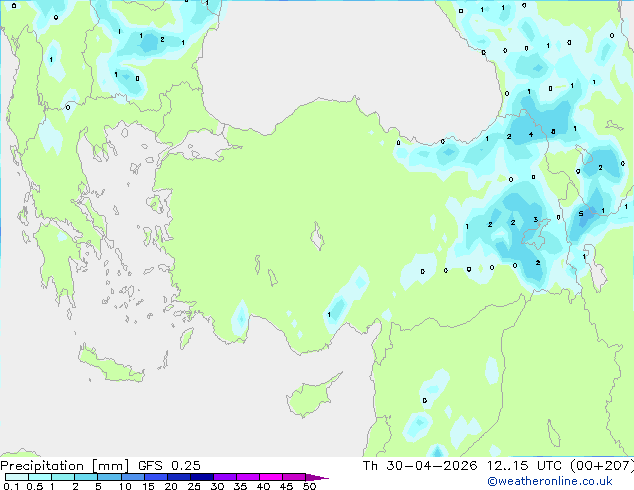634x490 pixels.
Task: Select the 0.5–1 mm legend color box
Action: (x=40, y=477)
